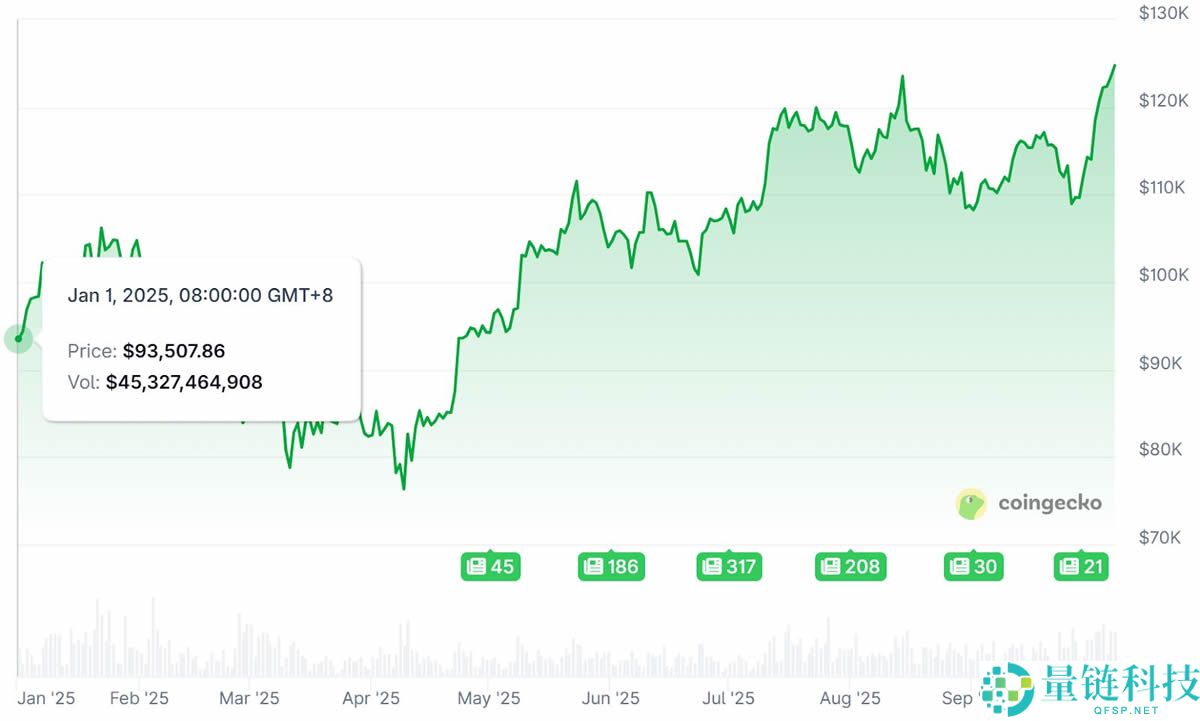Open the news badge labeled 21
Viewport: 1200px width, 721px height.
click(1081, 567)
